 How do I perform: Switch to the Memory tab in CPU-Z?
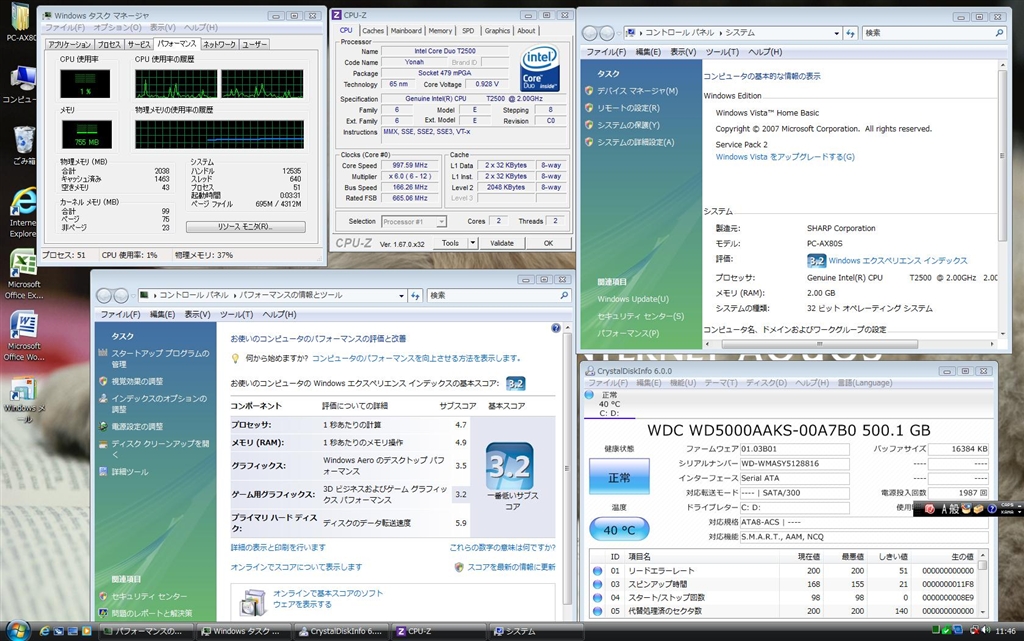coord(440,31)
